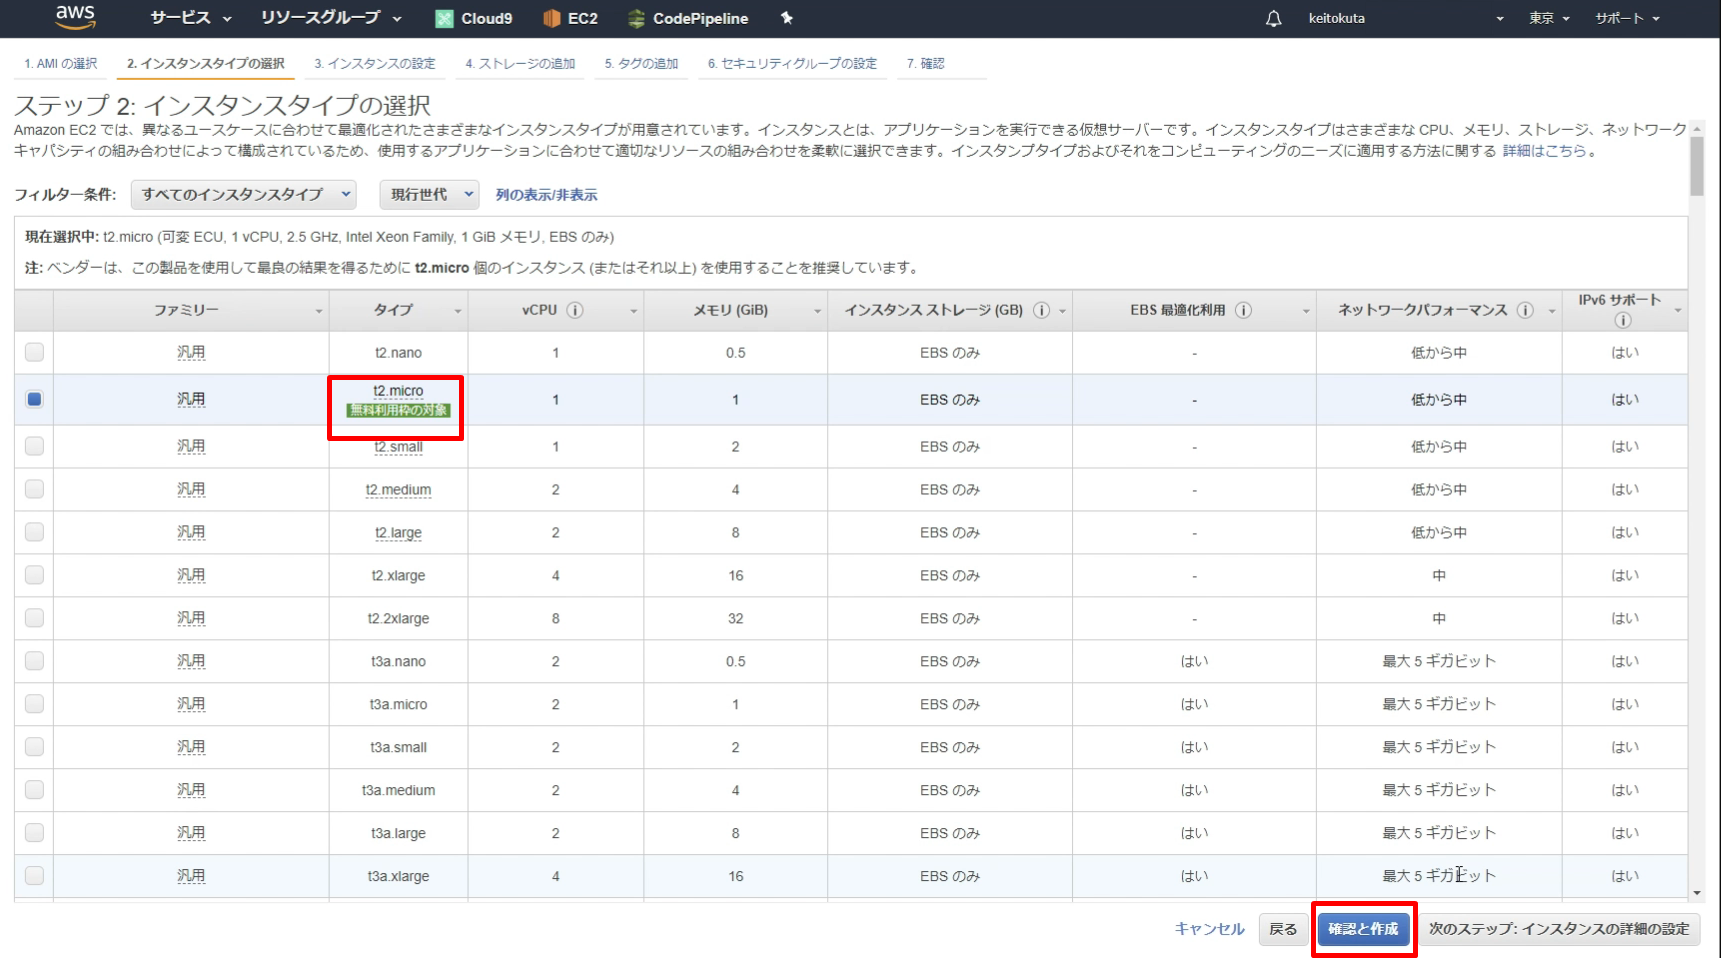
Task: Select the t3a.small row checkbox
Action: (x=34, y=747)
